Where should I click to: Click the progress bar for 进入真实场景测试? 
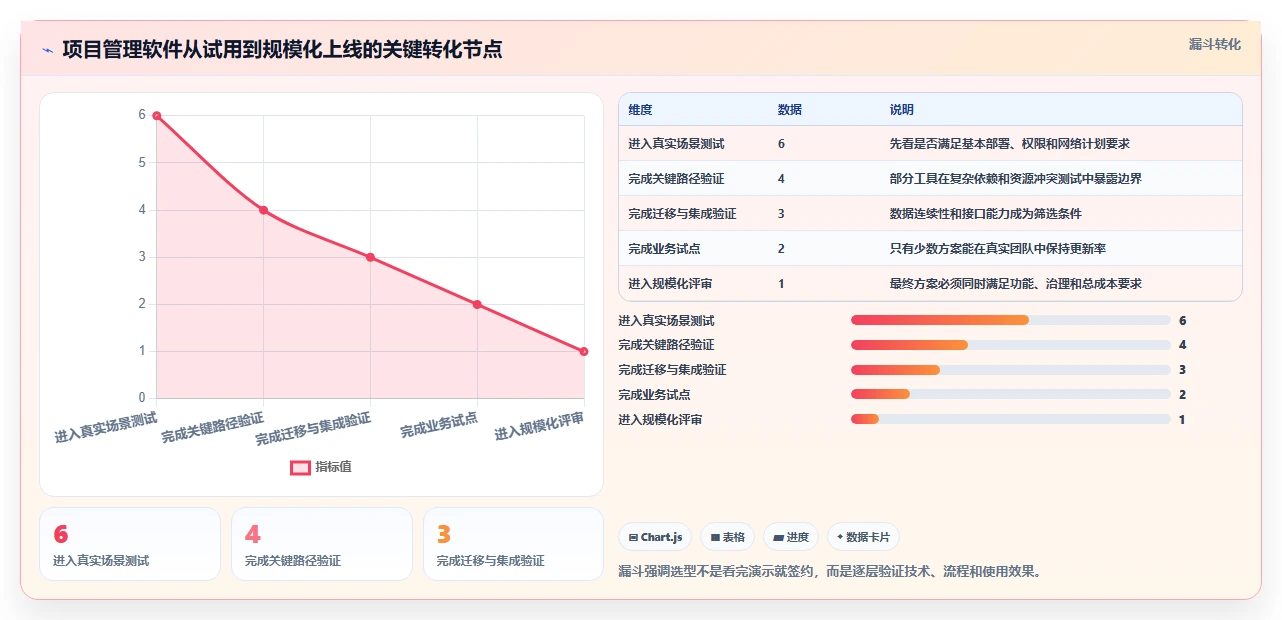click(x=1010, y=320)
